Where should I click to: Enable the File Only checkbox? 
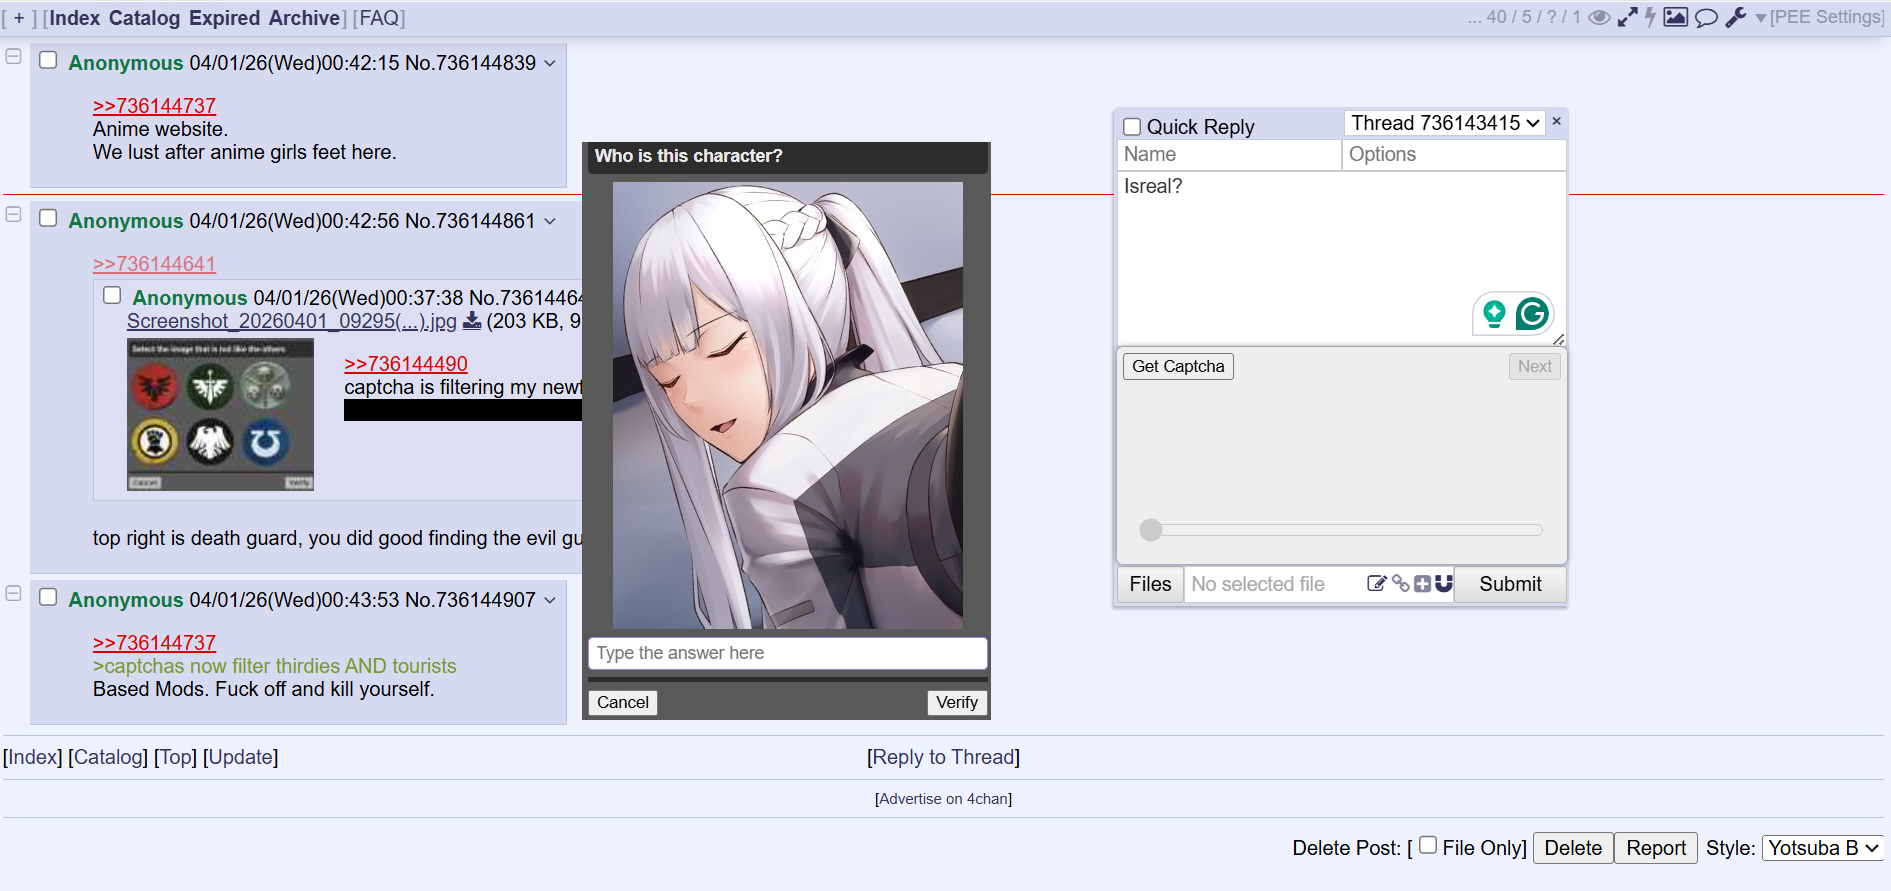pyautogui.click(x=1428, y=845)
